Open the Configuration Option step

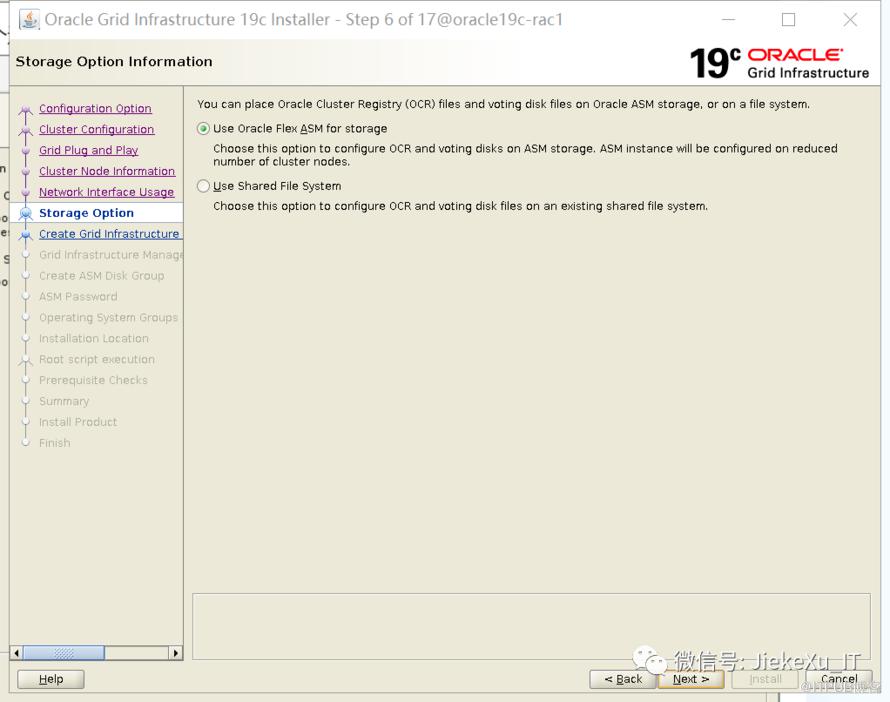pyautogui.click(x=95, y=108)
